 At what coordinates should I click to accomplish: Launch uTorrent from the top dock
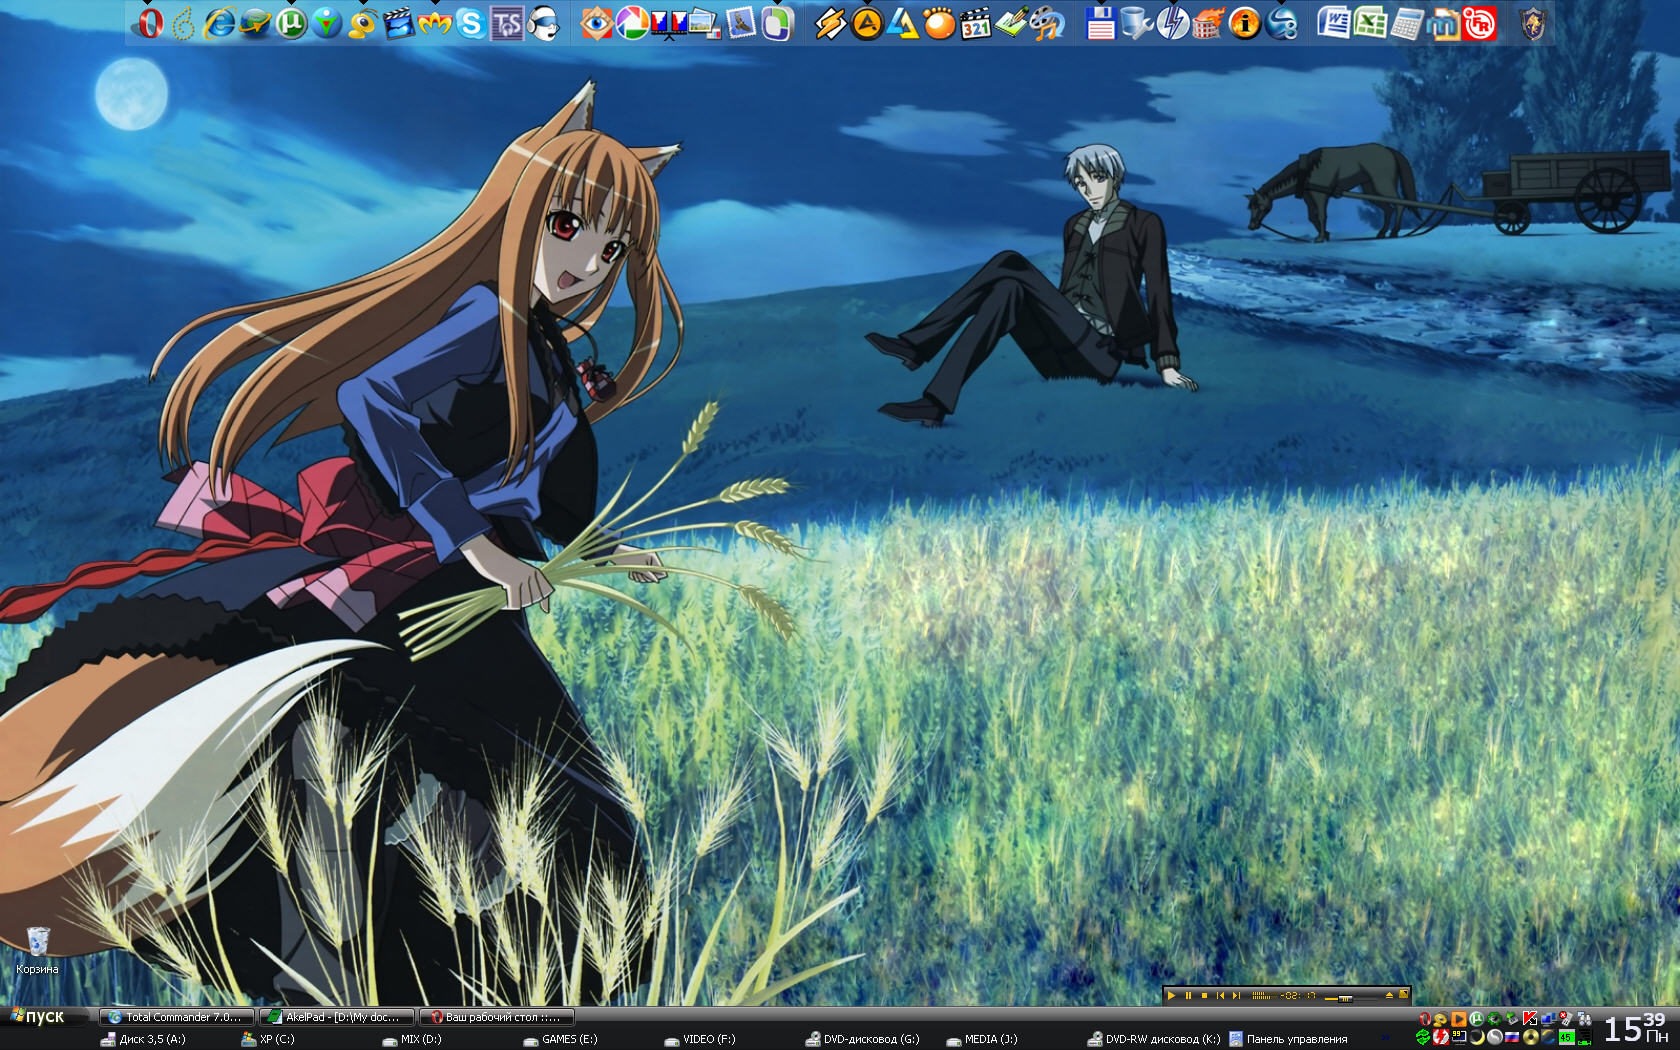click(x=291, y=22)
